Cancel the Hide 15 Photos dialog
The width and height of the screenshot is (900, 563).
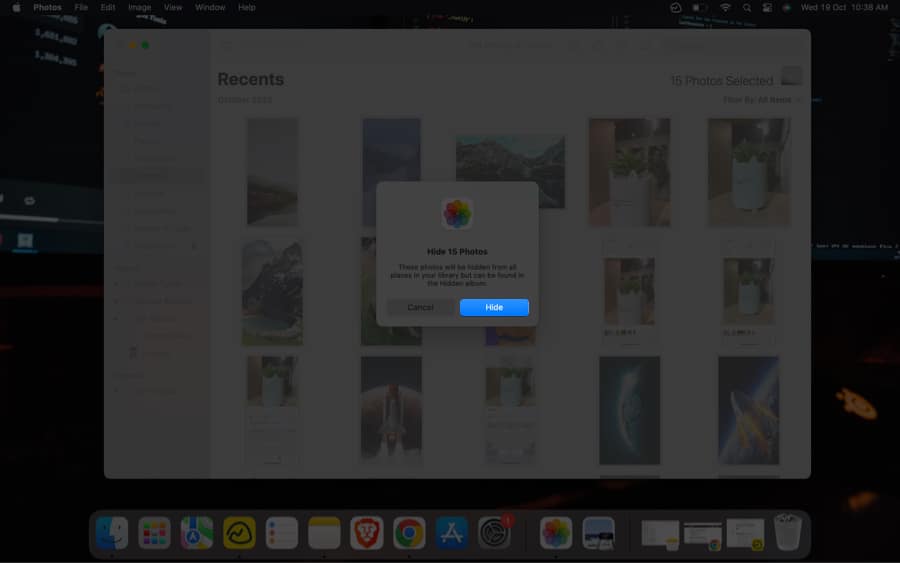(x=420, y=308)
